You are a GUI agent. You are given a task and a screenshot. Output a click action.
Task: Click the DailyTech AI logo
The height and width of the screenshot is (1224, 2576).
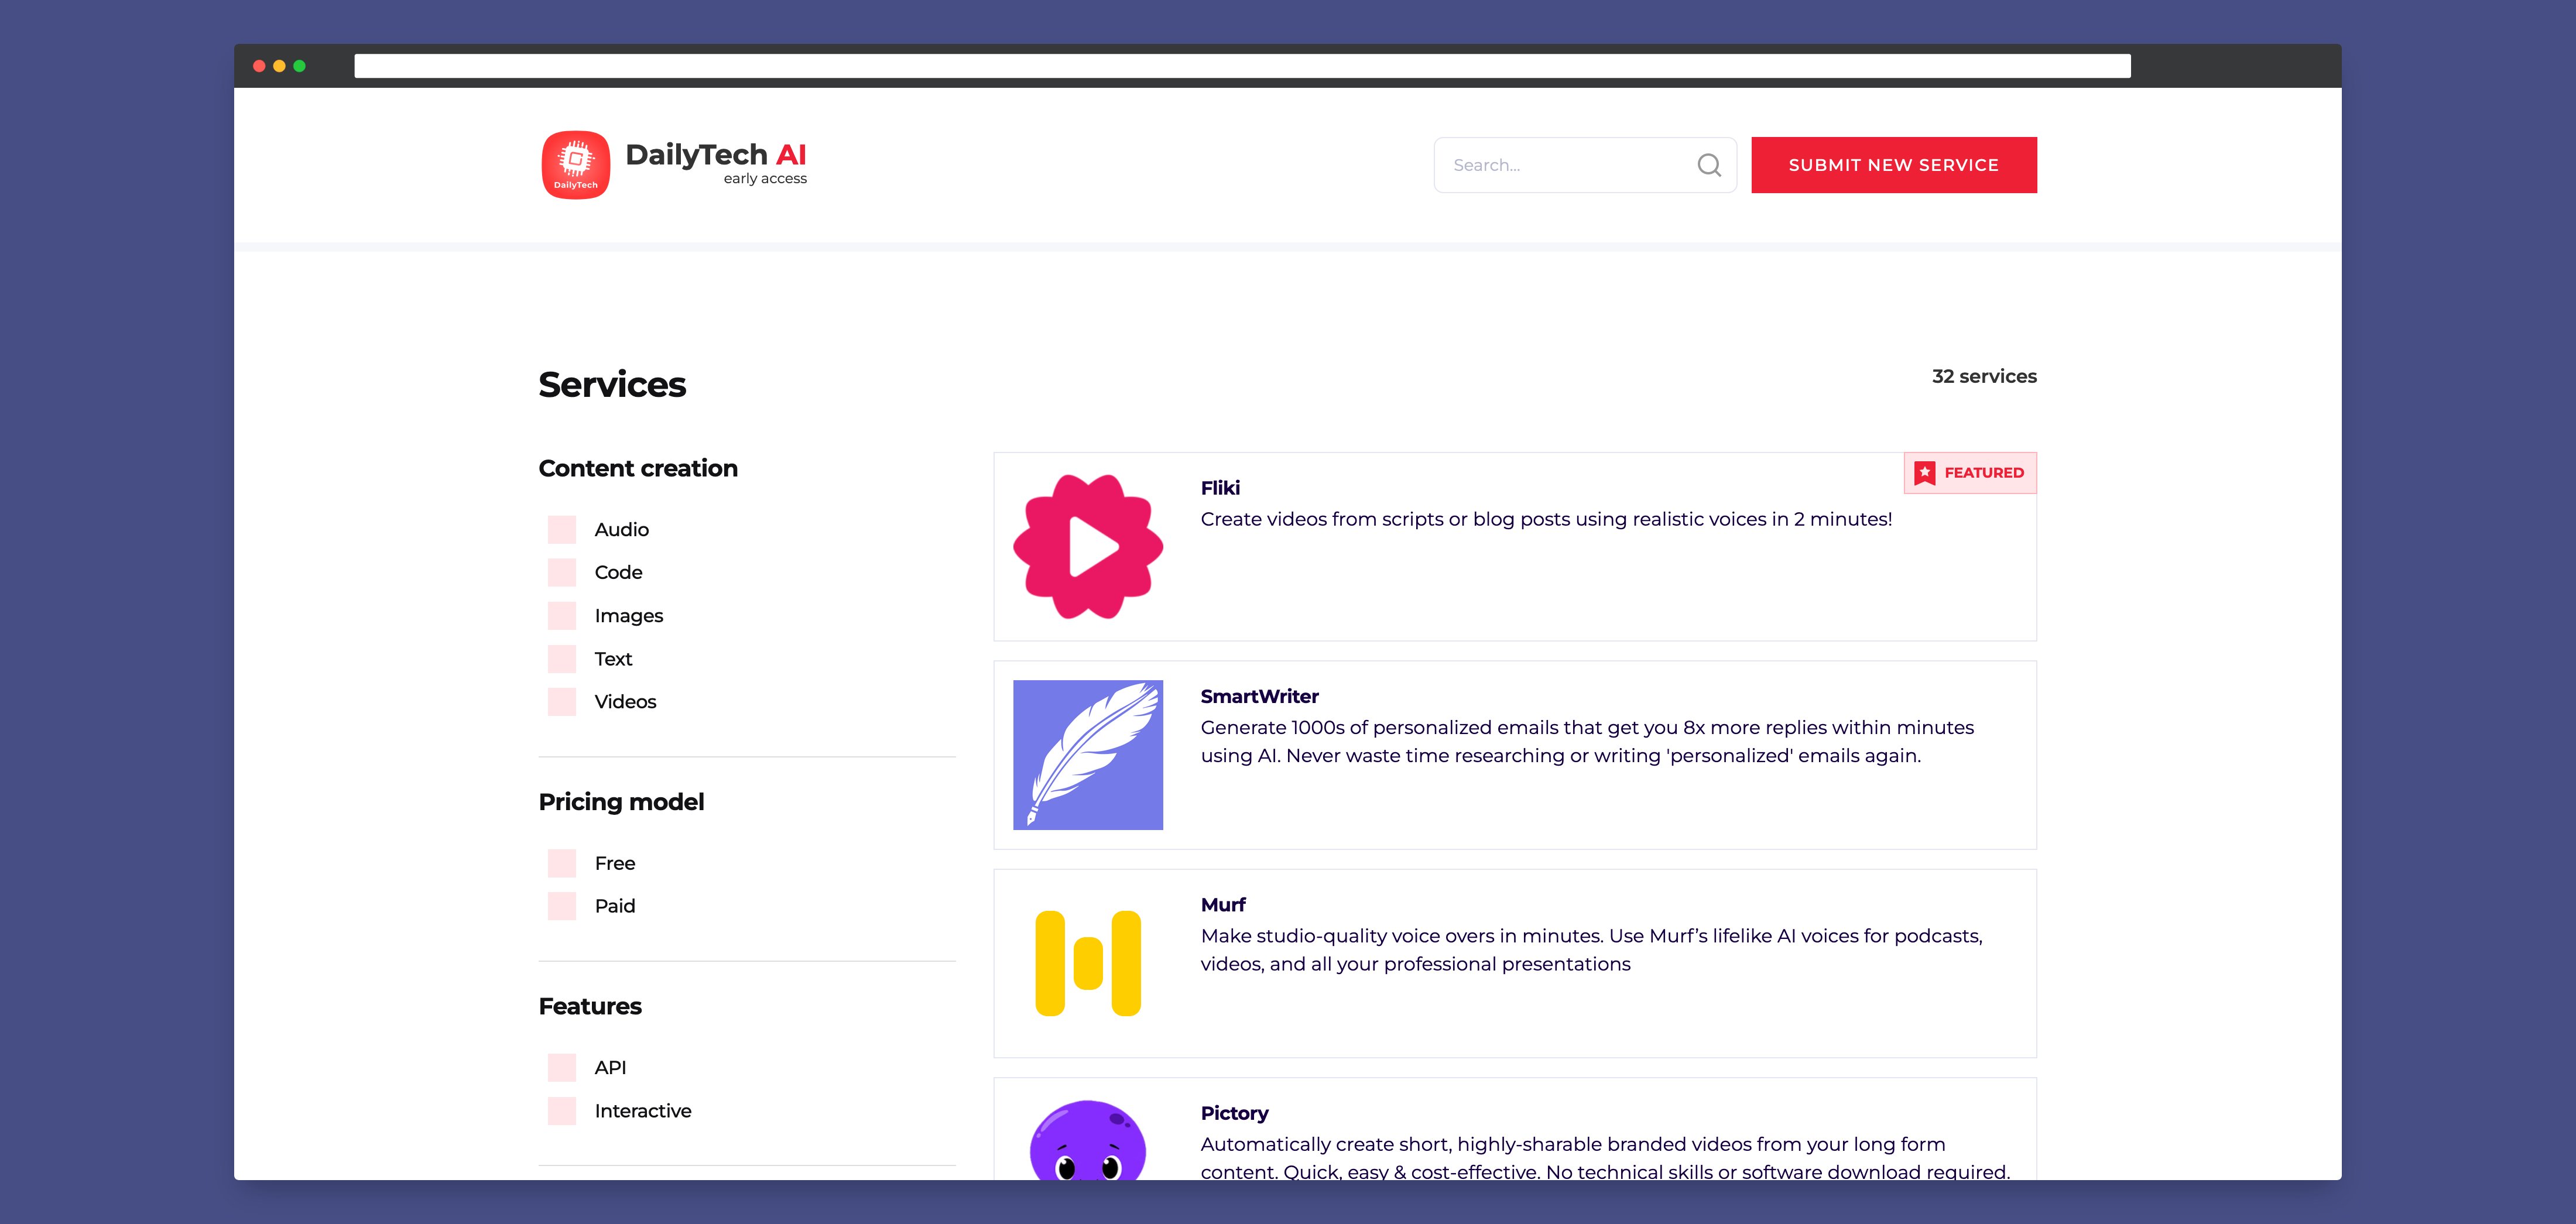pos(575,164)
